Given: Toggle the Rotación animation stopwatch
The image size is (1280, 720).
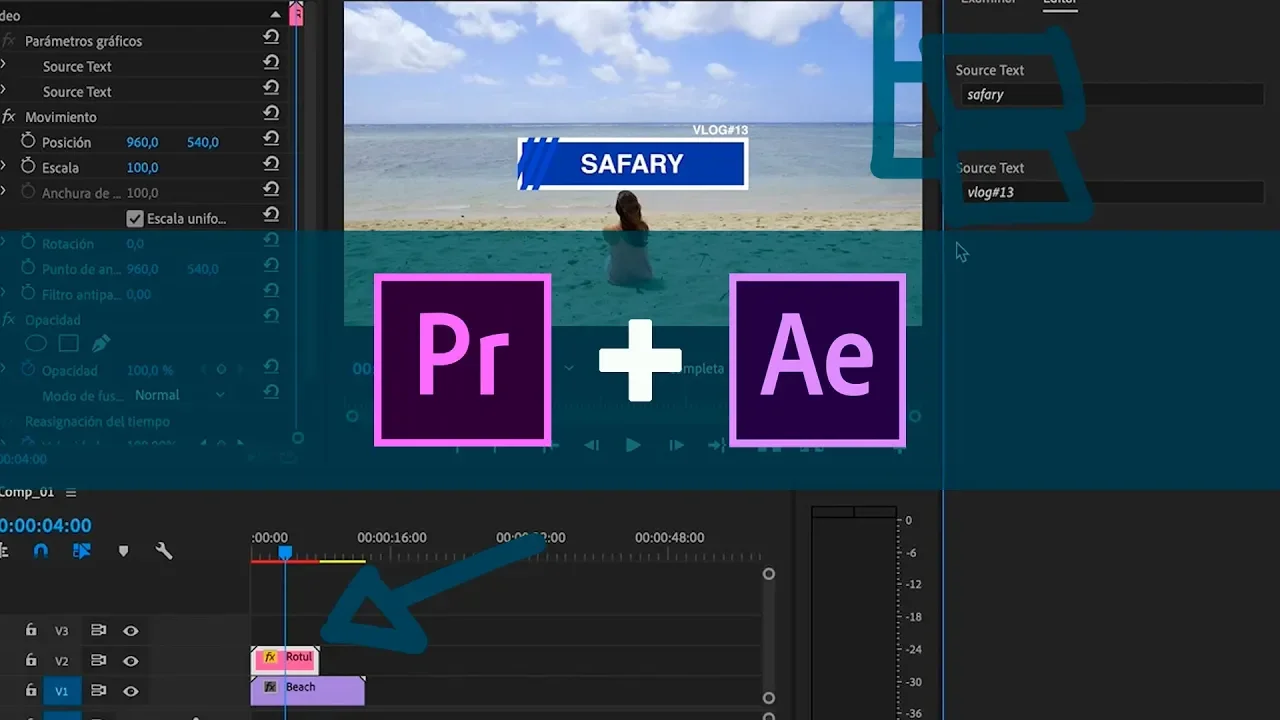Looking at the screenshot, I should (28, 243).
